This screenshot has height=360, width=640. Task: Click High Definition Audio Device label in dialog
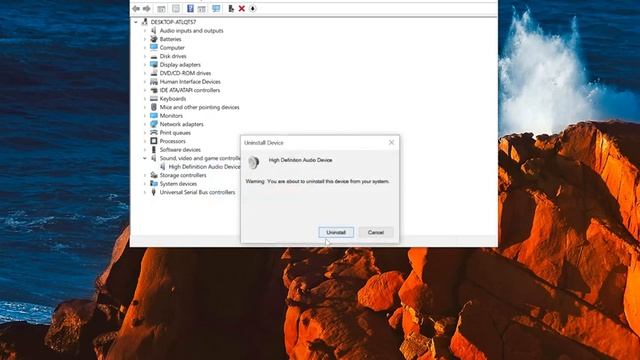(300, 160)
